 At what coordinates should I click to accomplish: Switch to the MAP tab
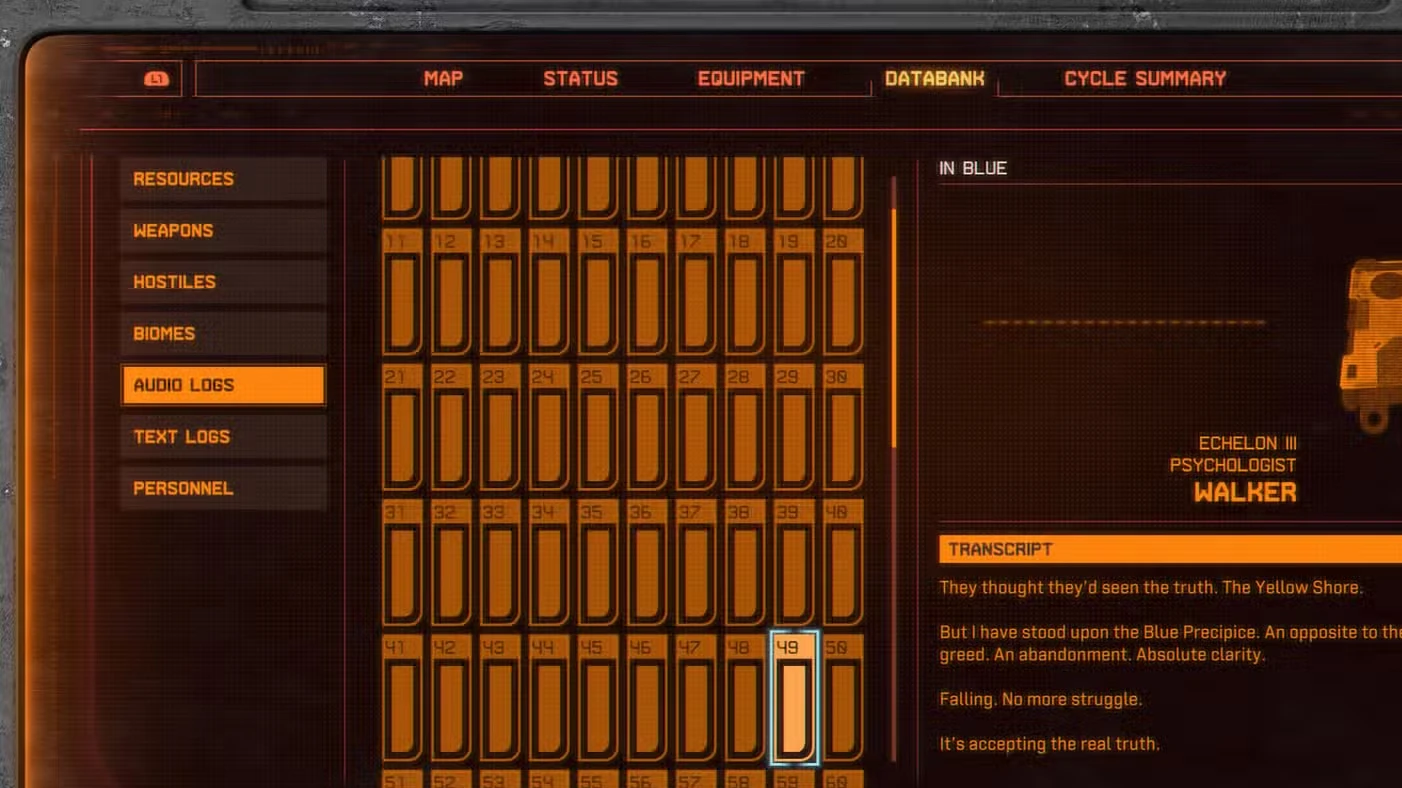(x=443, y=79)
